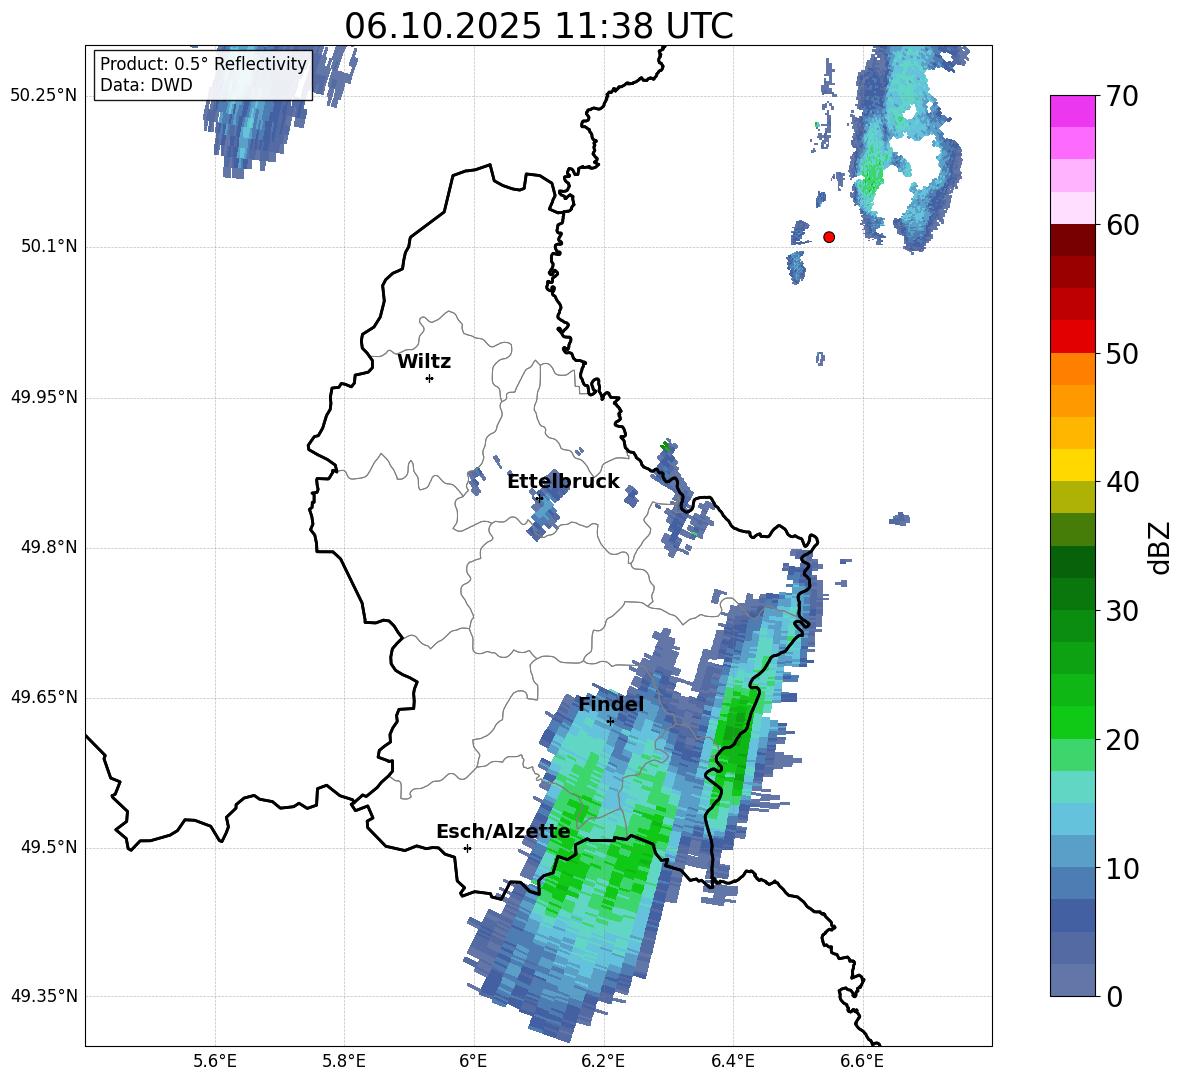The height and width of the screenshot is (1081, 1184).
Task: Click the colorbar tick label 0
Action: point(1115,996)
